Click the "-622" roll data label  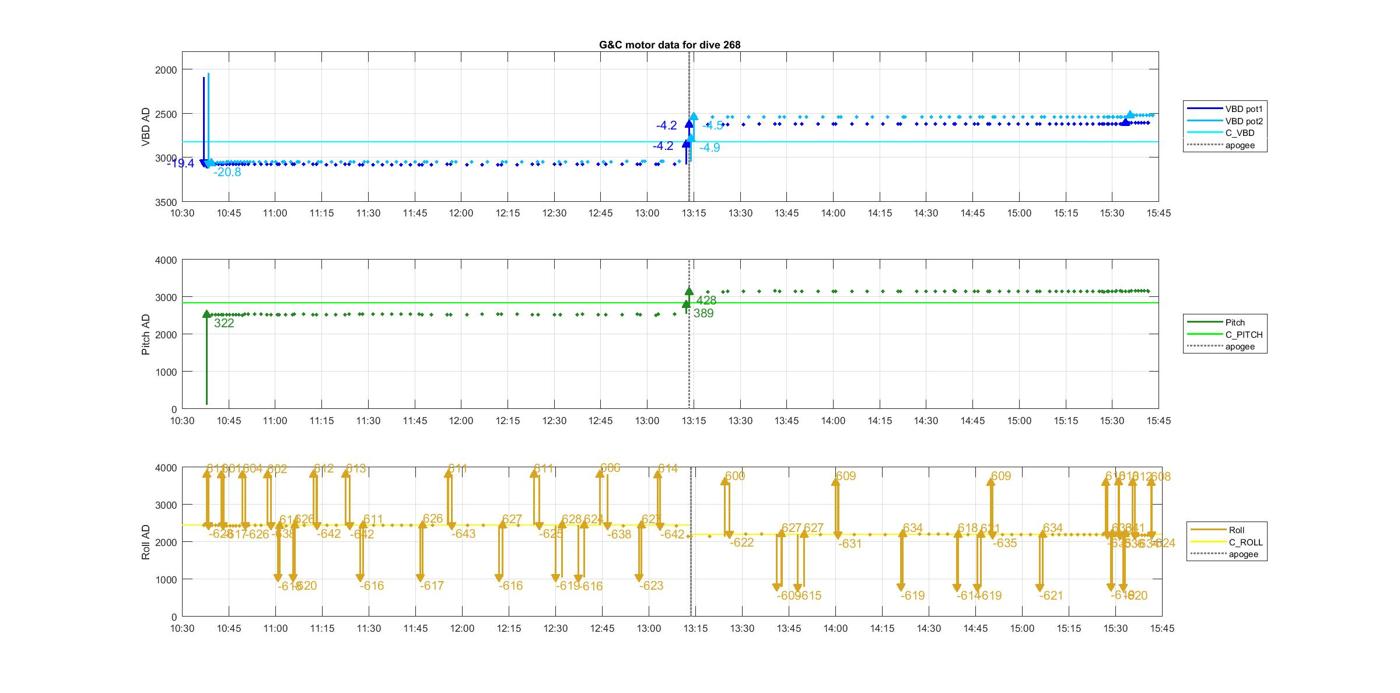click(x=741, y=543)
